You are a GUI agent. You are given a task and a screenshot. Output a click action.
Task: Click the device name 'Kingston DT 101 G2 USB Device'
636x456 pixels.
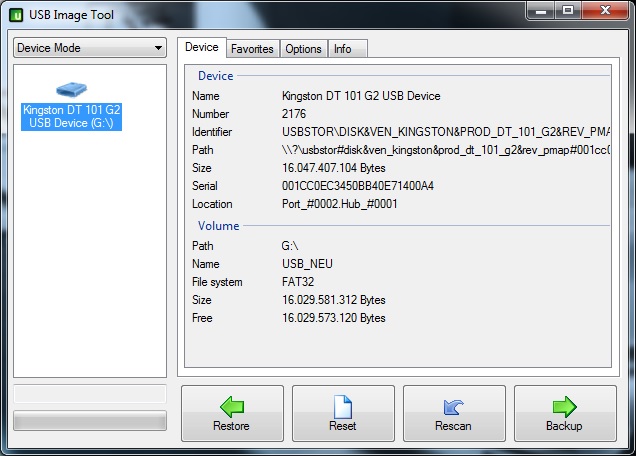pyautogui.click(x=361, y=96)
